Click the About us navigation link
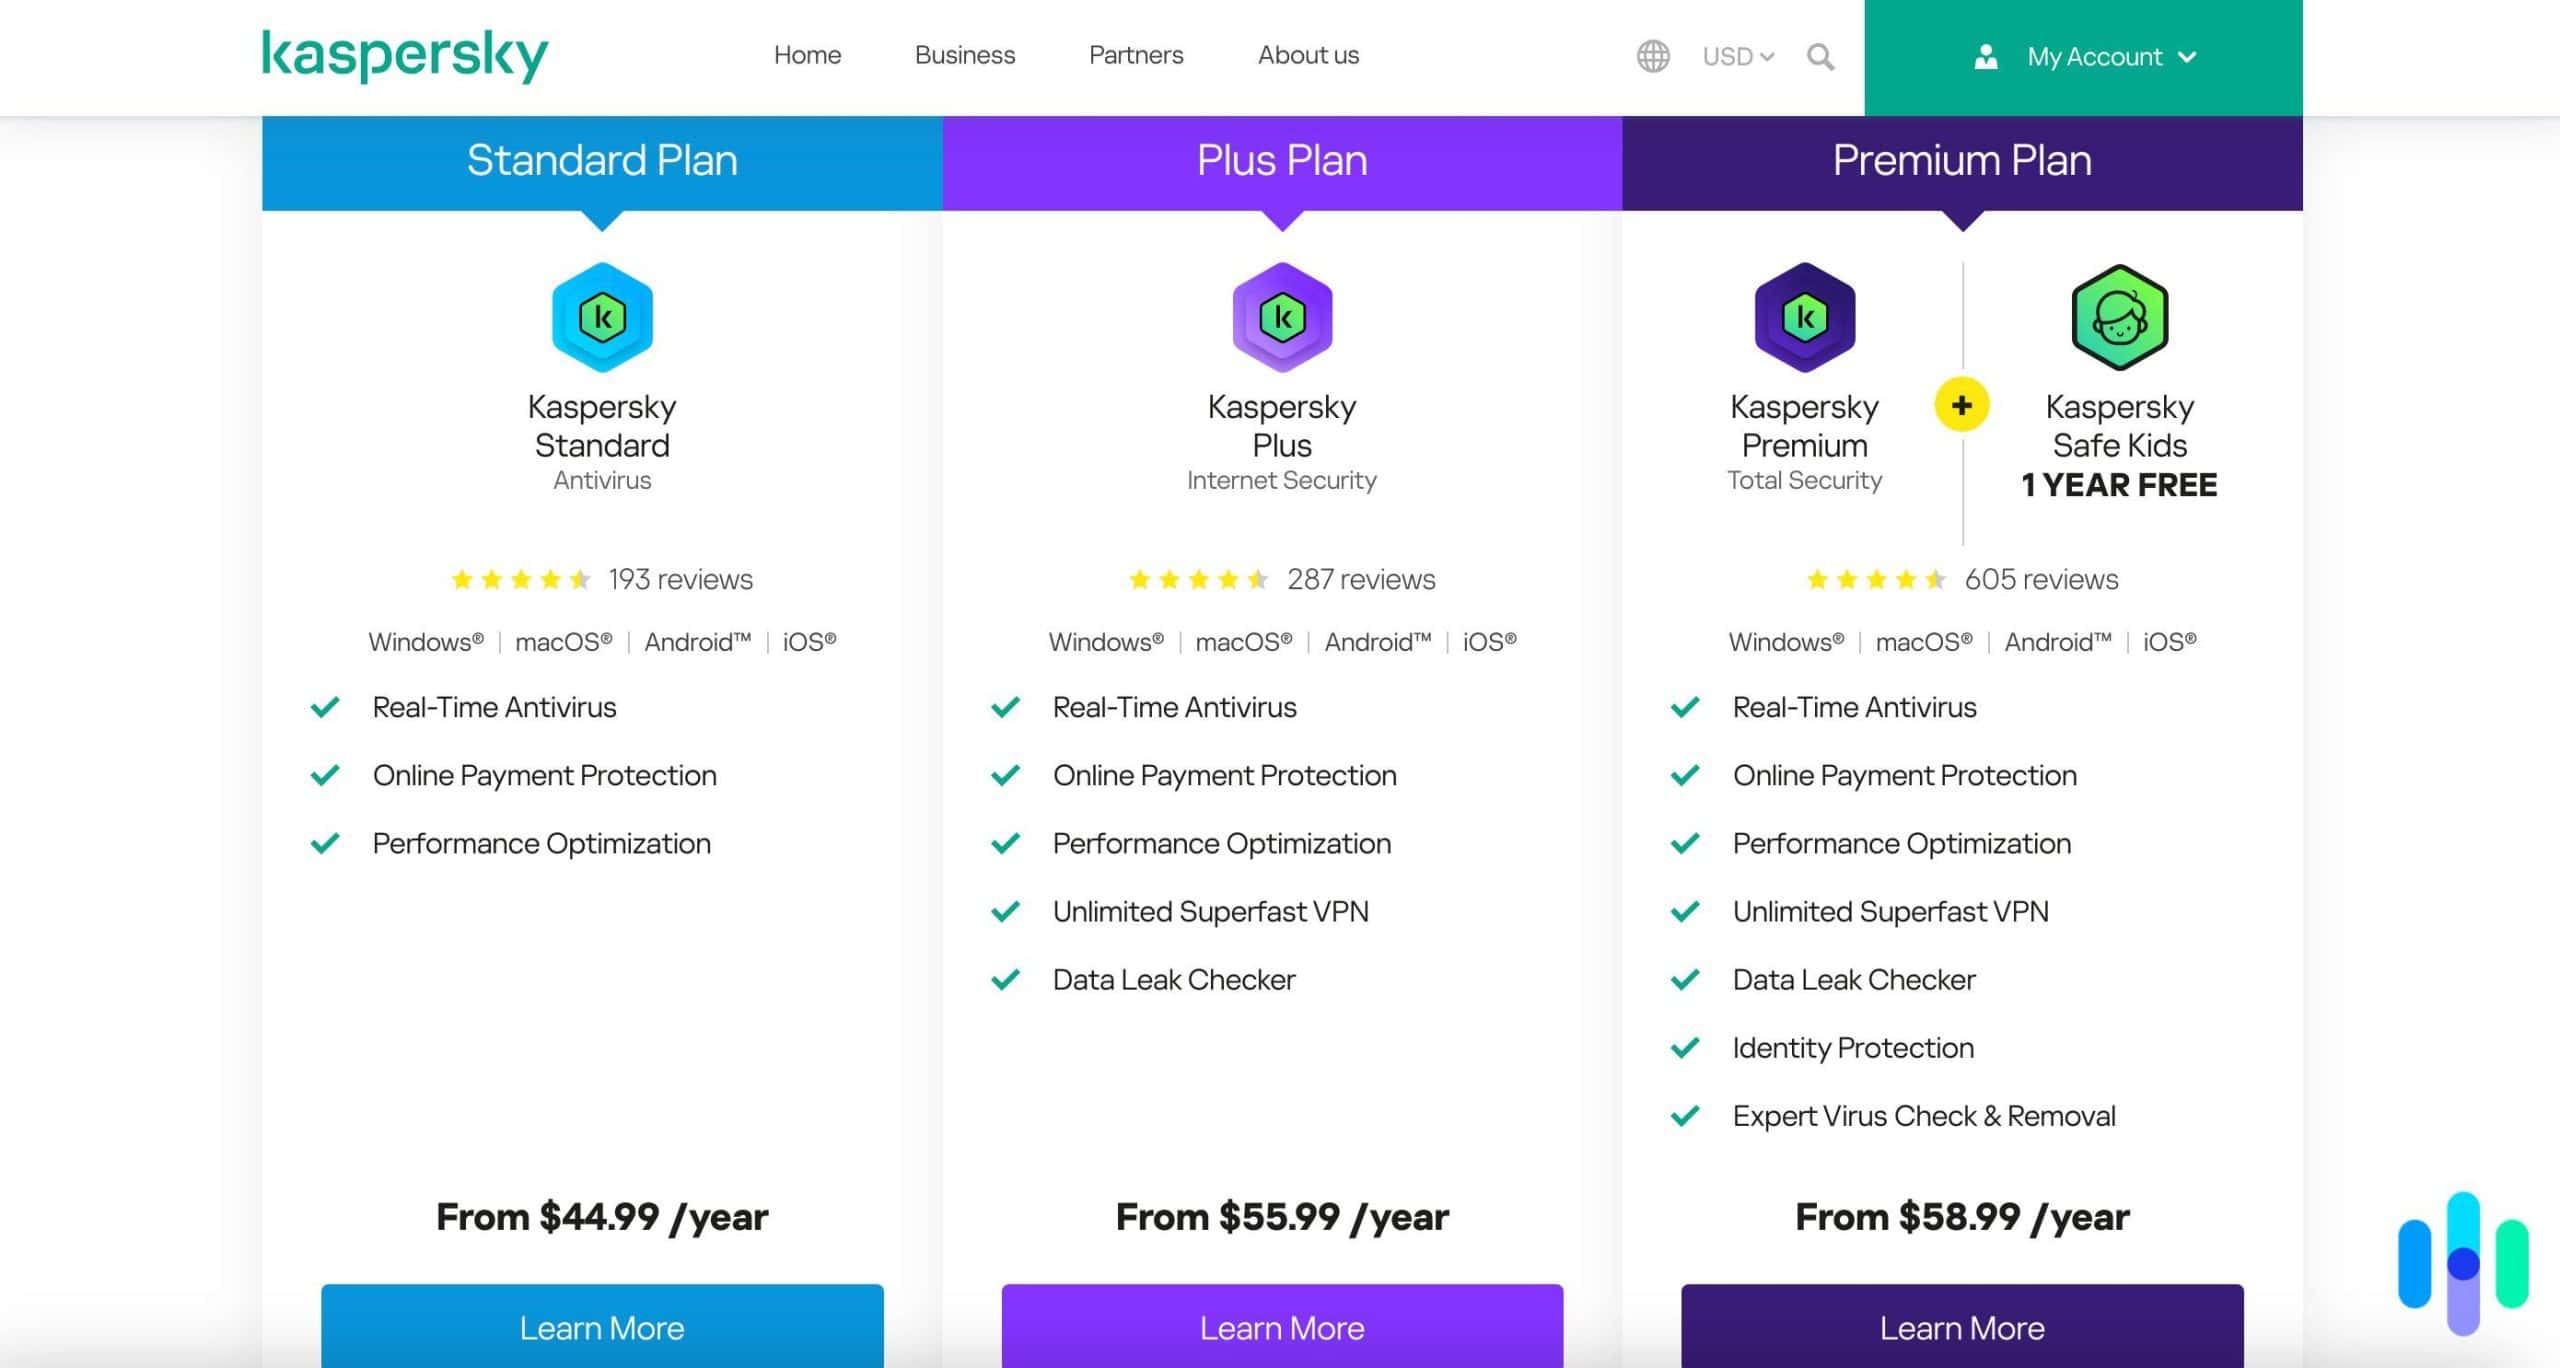This screenshot has width=2560, height=1368. 1307,55
